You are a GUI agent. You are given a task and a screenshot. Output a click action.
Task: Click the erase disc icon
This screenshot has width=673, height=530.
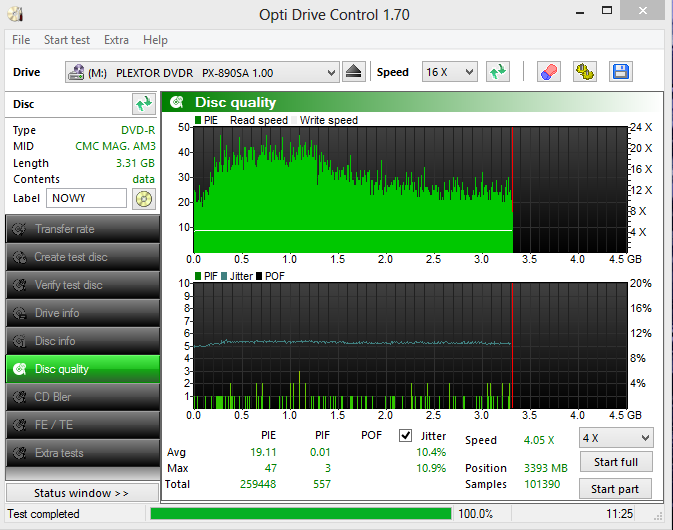(x=549, y=72)
